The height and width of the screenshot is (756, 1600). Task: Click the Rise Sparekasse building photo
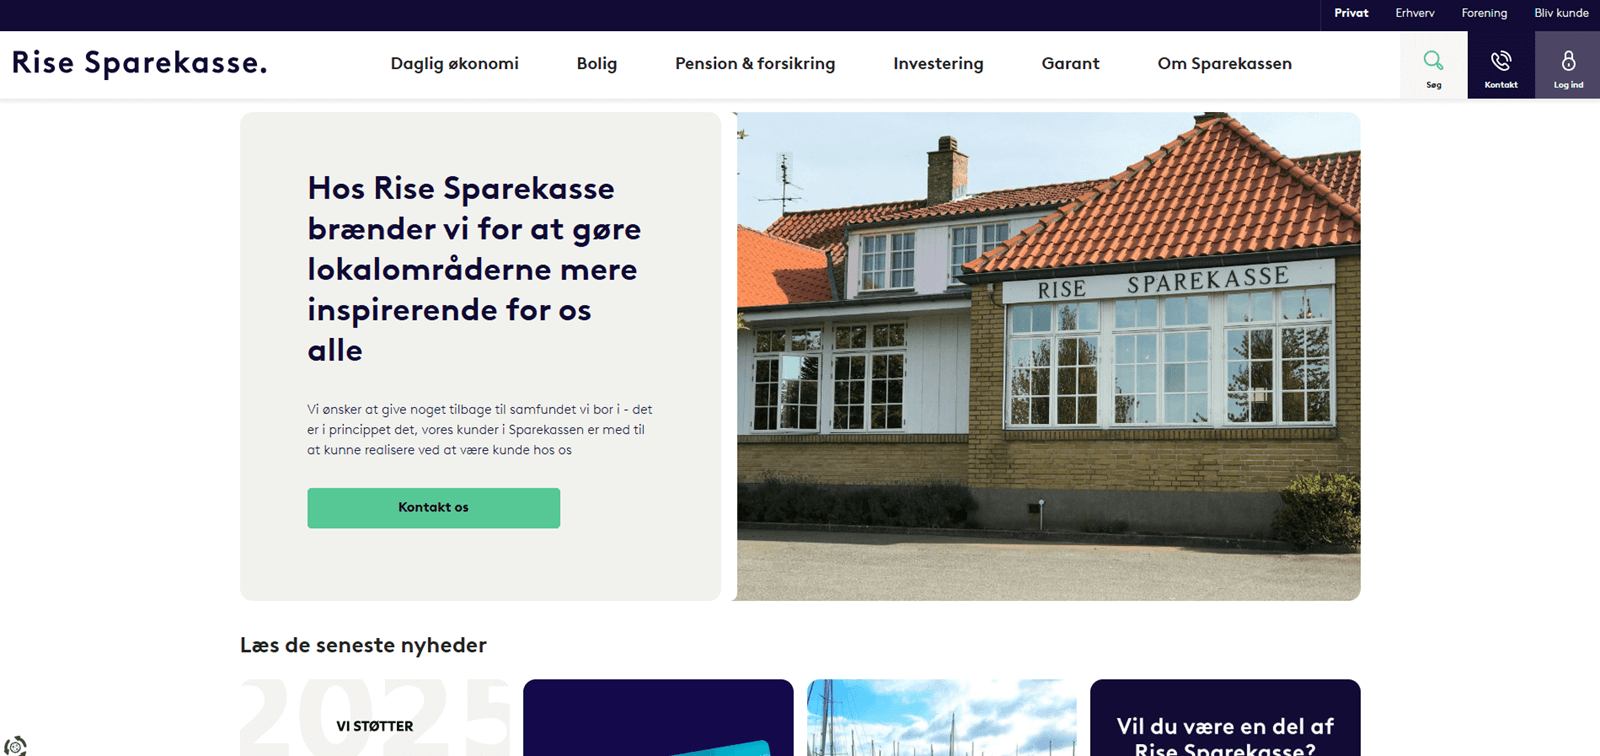point(1048,356)
